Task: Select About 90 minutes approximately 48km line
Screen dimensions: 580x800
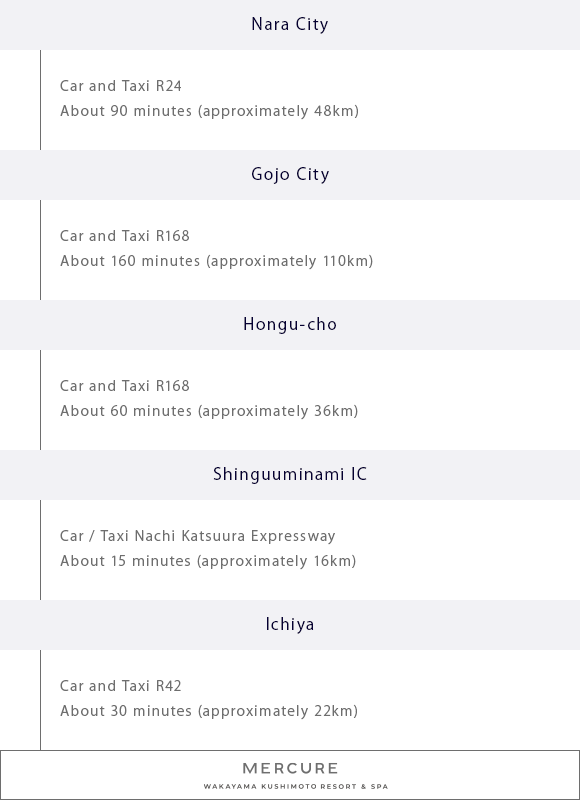Action: point(210,111)
